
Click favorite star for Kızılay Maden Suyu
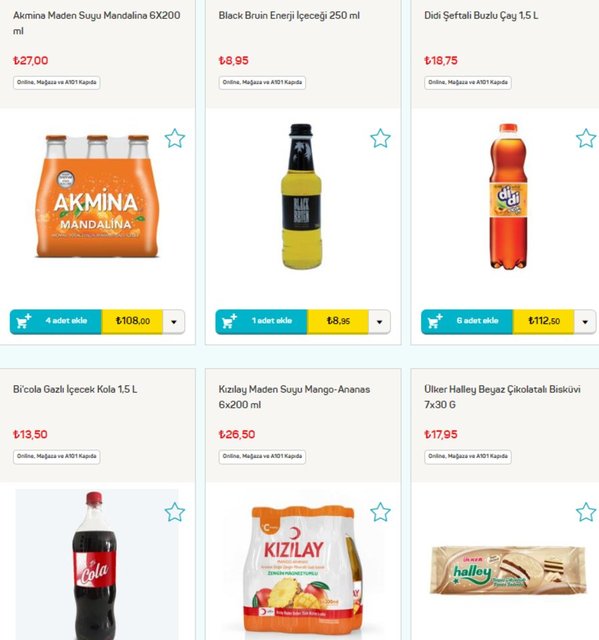pos(380,512)
